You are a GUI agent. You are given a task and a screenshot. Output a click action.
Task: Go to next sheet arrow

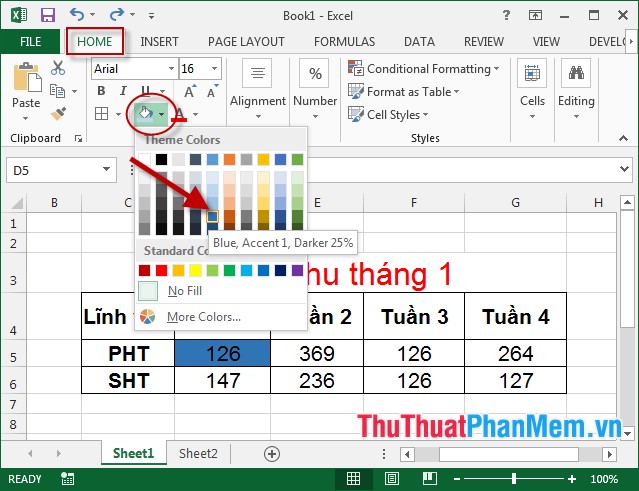click(59, 454)
